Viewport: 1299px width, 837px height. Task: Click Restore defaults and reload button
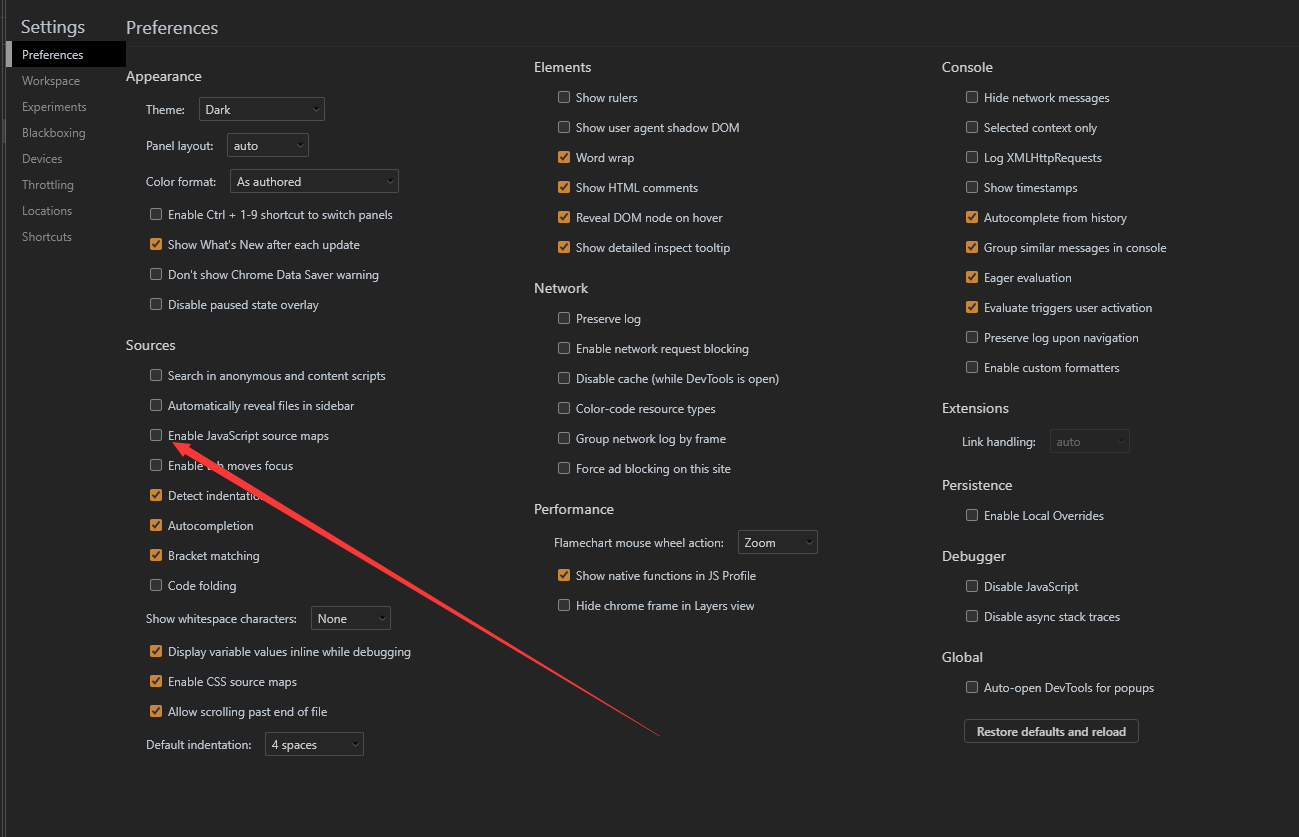click(x=1051, y=731)
